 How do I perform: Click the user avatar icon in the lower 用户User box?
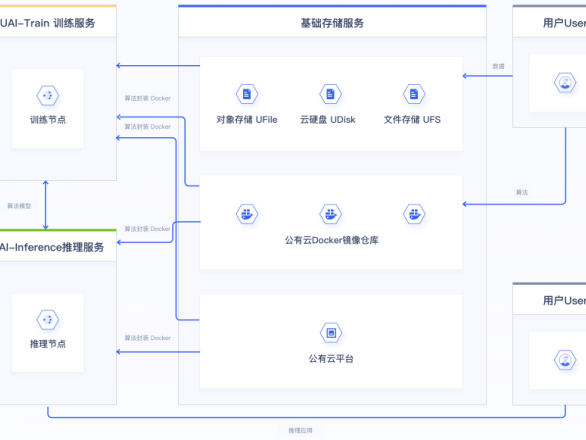point(565,360)
